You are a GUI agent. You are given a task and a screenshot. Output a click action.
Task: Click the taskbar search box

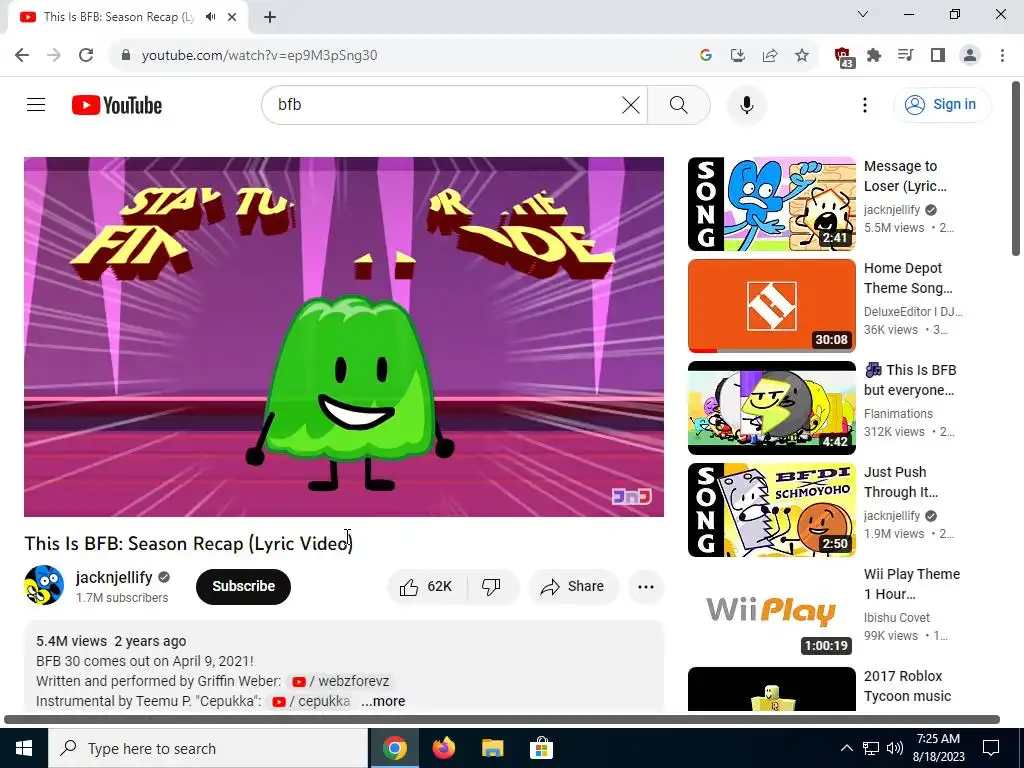208,748
